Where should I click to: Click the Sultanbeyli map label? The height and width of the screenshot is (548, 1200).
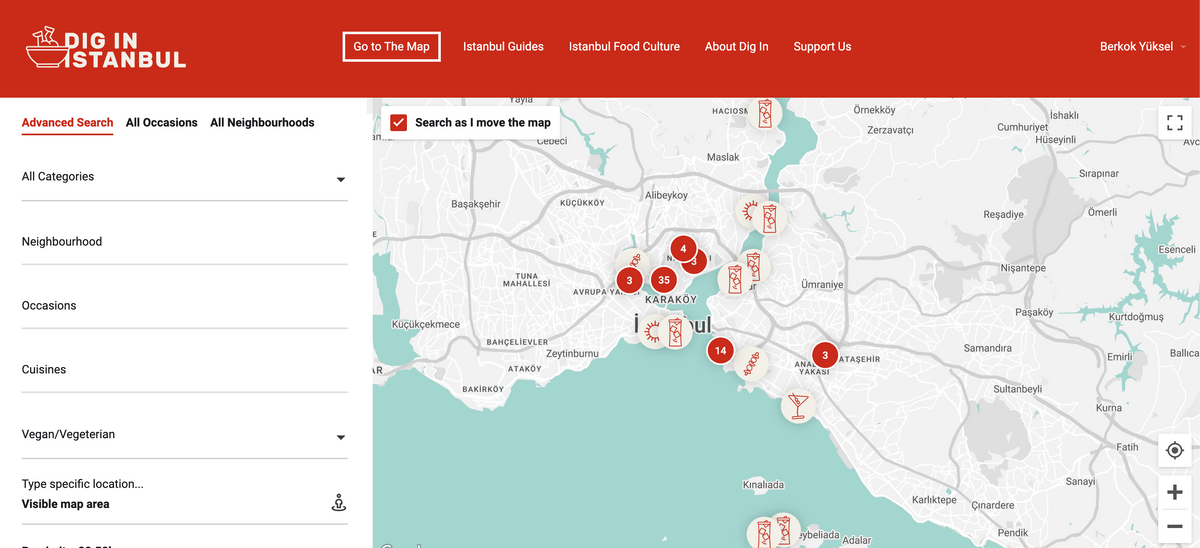pyautogui.click(x=1018, y=389)
